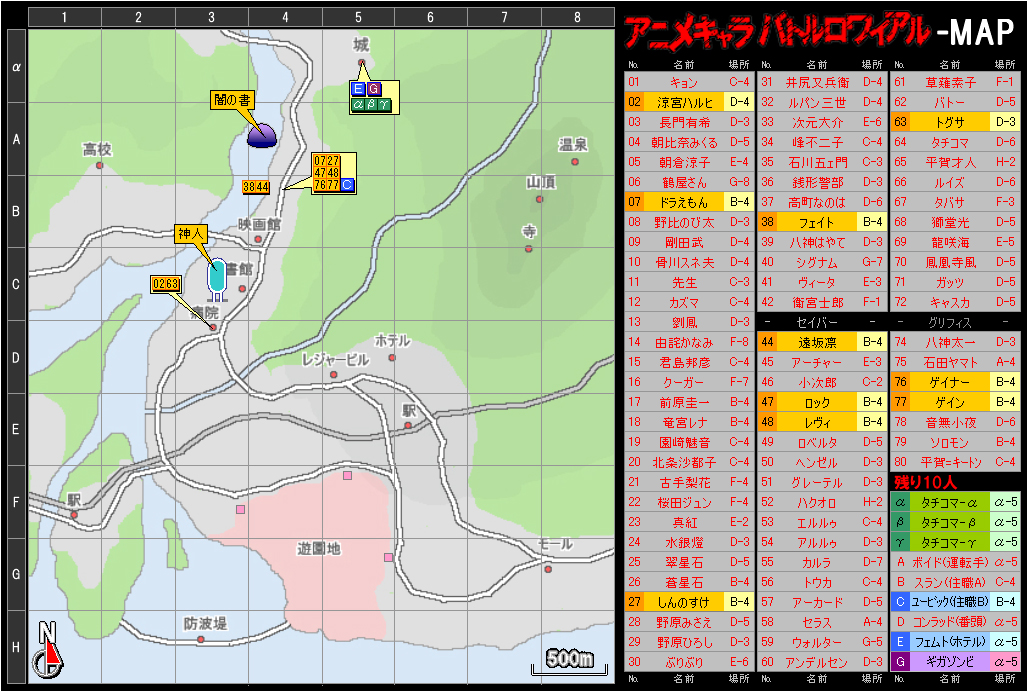Image resolution: width=1027 pixels, height=691 pixels.
Task: Click the キョン name cell
Action: click(x=684, y=82)
